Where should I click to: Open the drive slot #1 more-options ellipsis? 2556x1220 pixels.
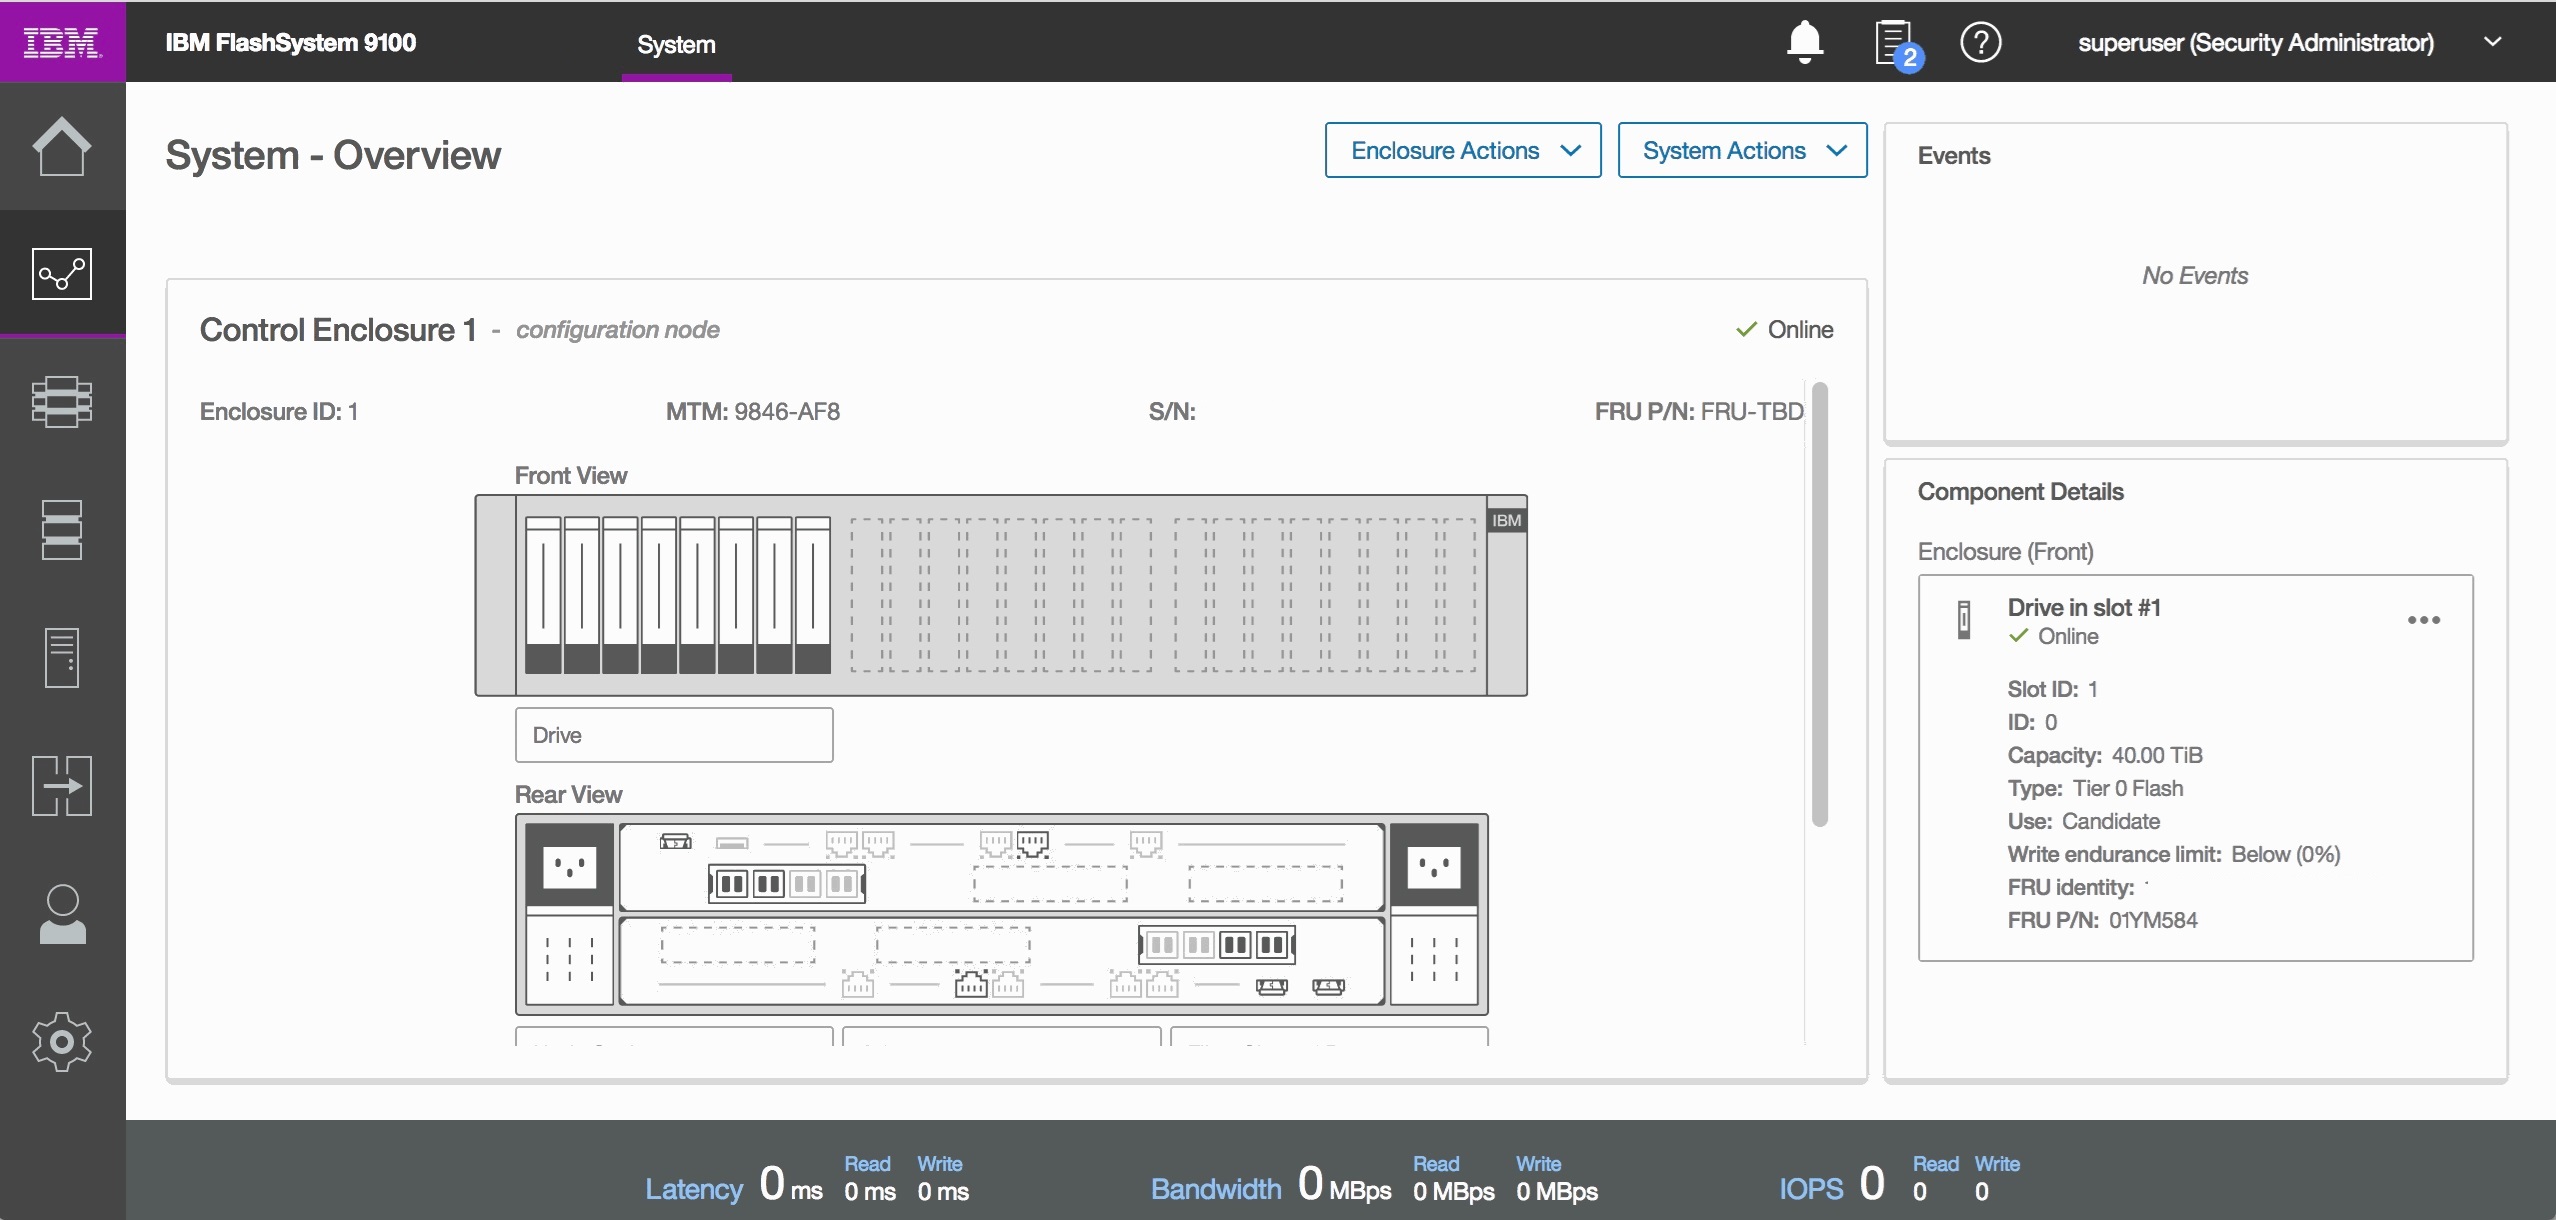[x=2424, y=620]
